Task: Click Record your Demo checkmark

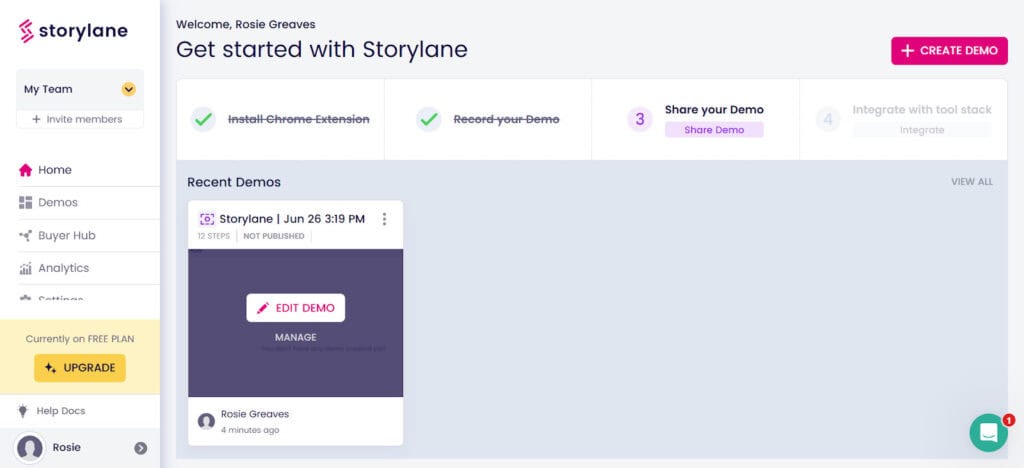Action: coord(429,119)
